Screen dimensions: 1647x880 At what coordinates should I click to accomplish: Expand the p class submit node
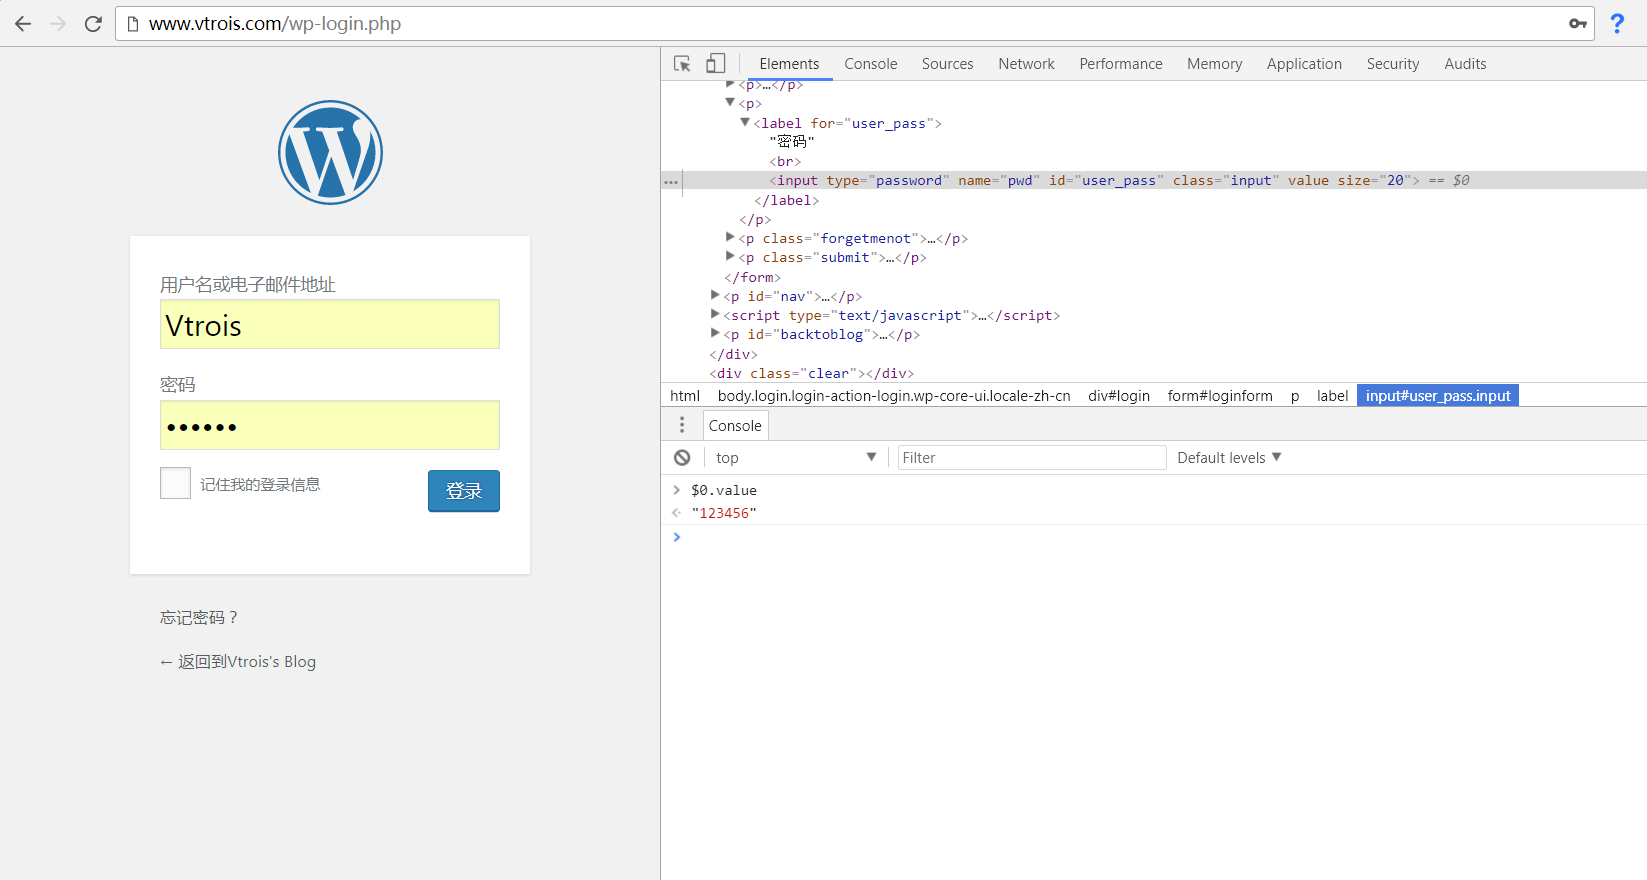[x=730, y=257]
